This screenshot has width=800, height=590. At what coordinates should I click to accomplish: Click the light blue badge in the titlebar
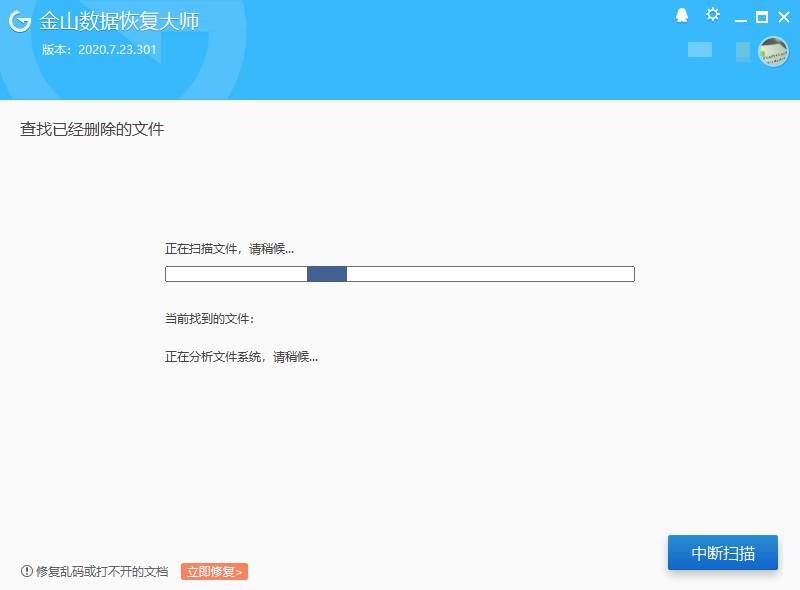700,50
